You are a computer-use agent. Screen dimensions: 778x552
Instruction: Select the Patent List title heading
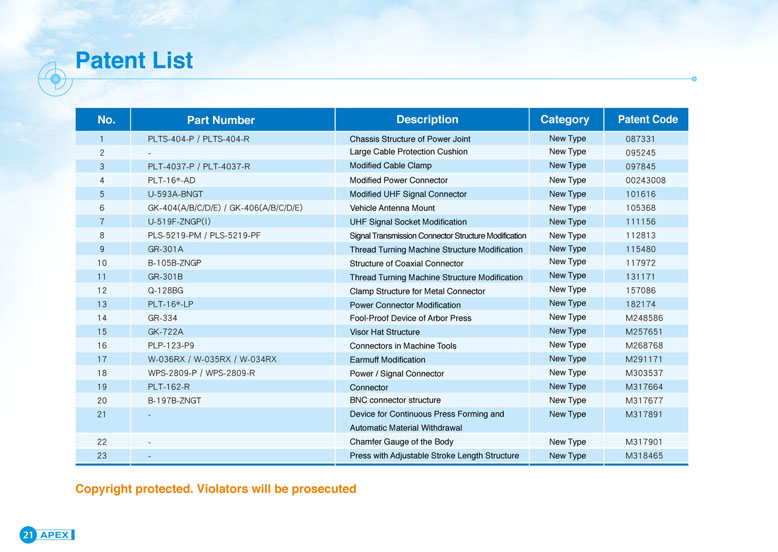134,60
